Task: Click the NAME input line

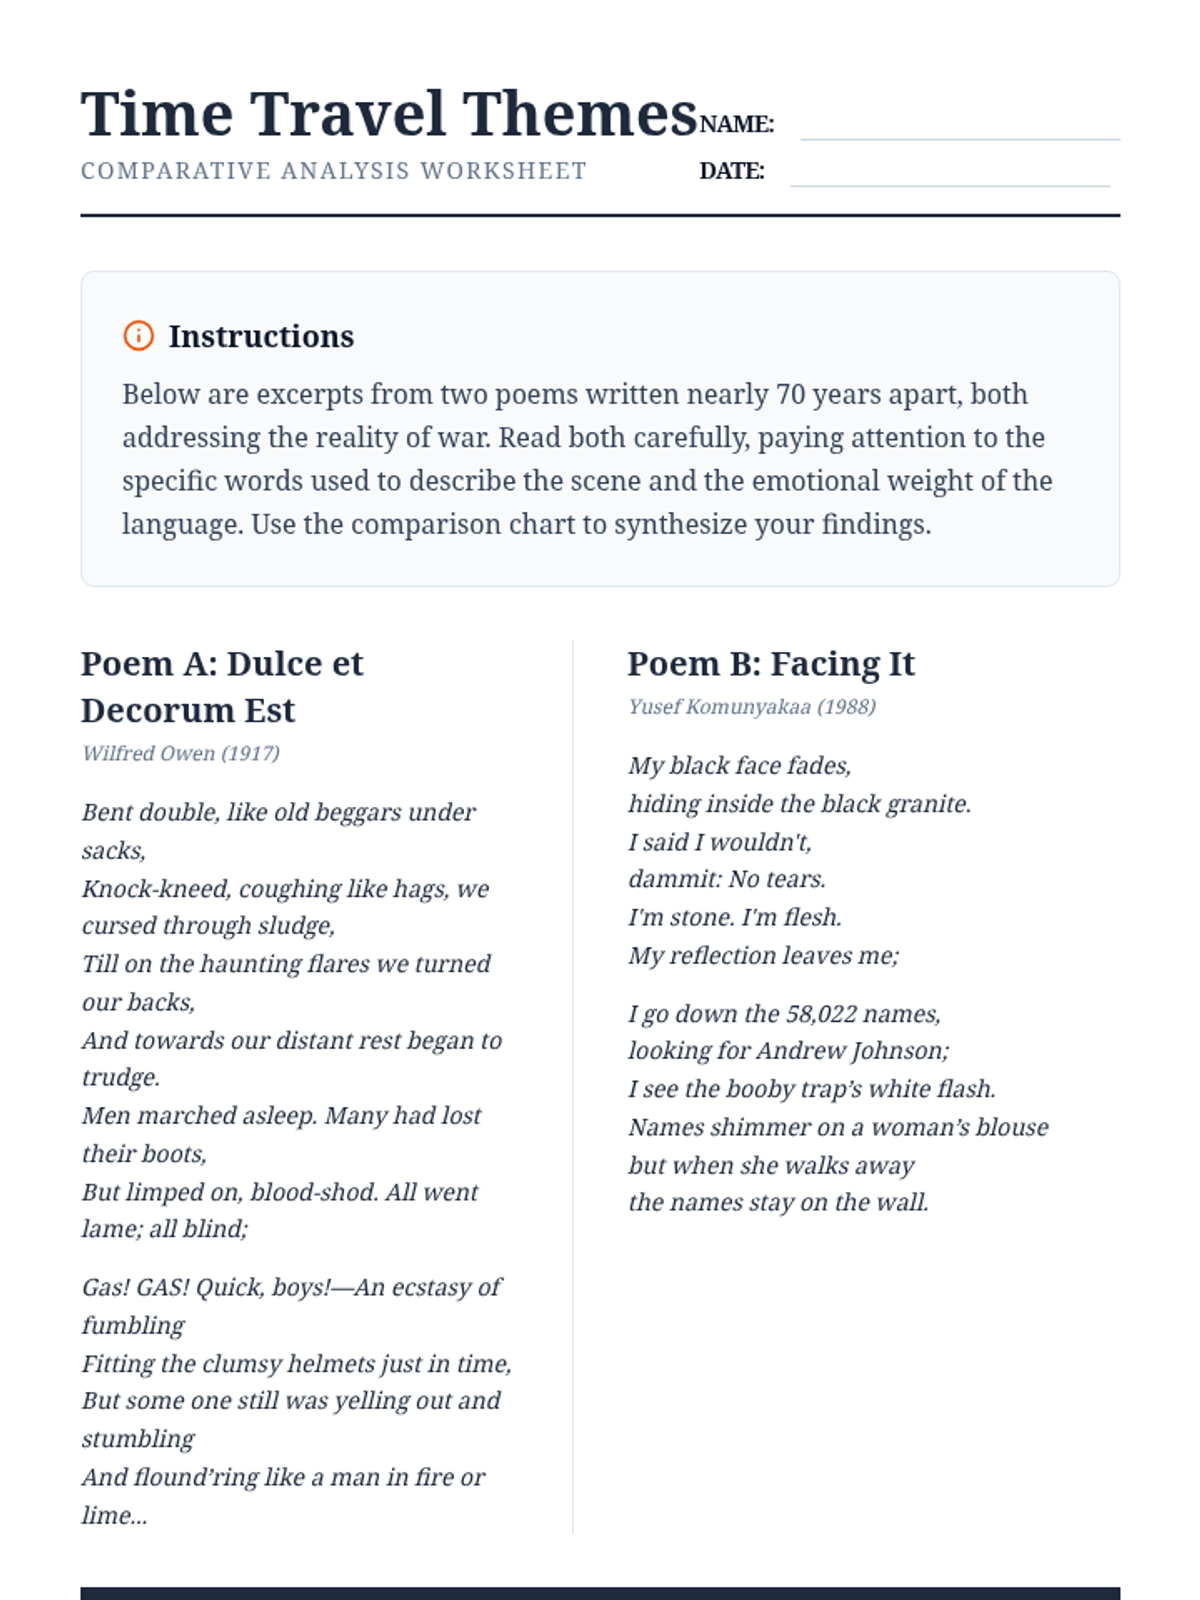Action: [960, 126]
